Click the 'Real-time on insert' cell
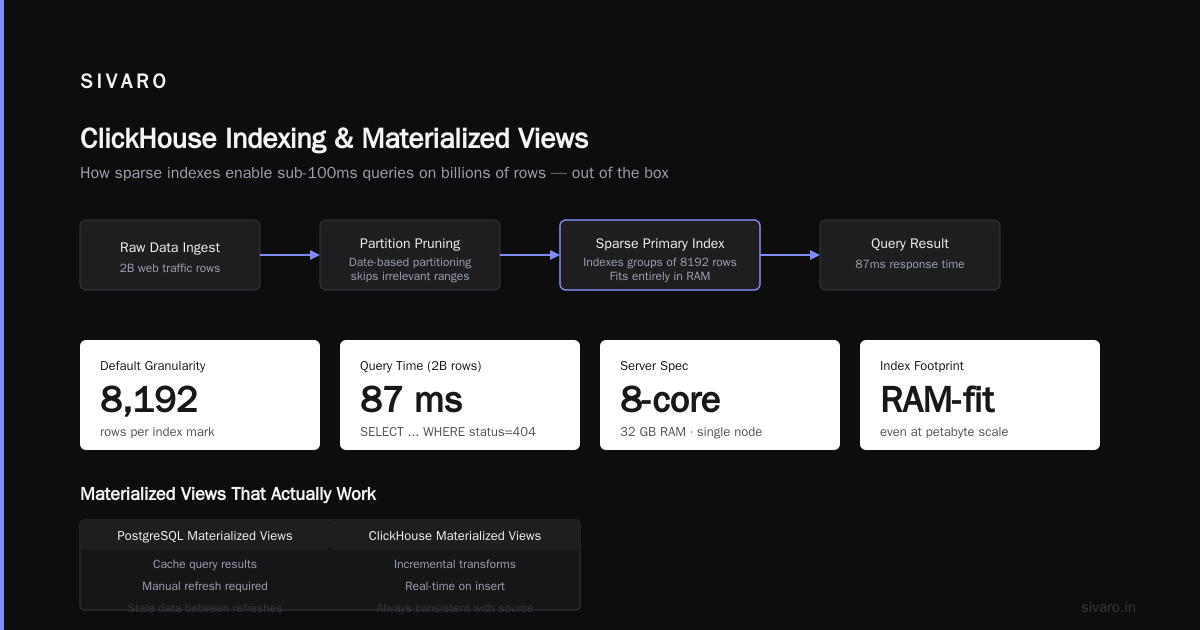Image resolution: width=1200 pixels, height=630 pixels. coord(455,586)
